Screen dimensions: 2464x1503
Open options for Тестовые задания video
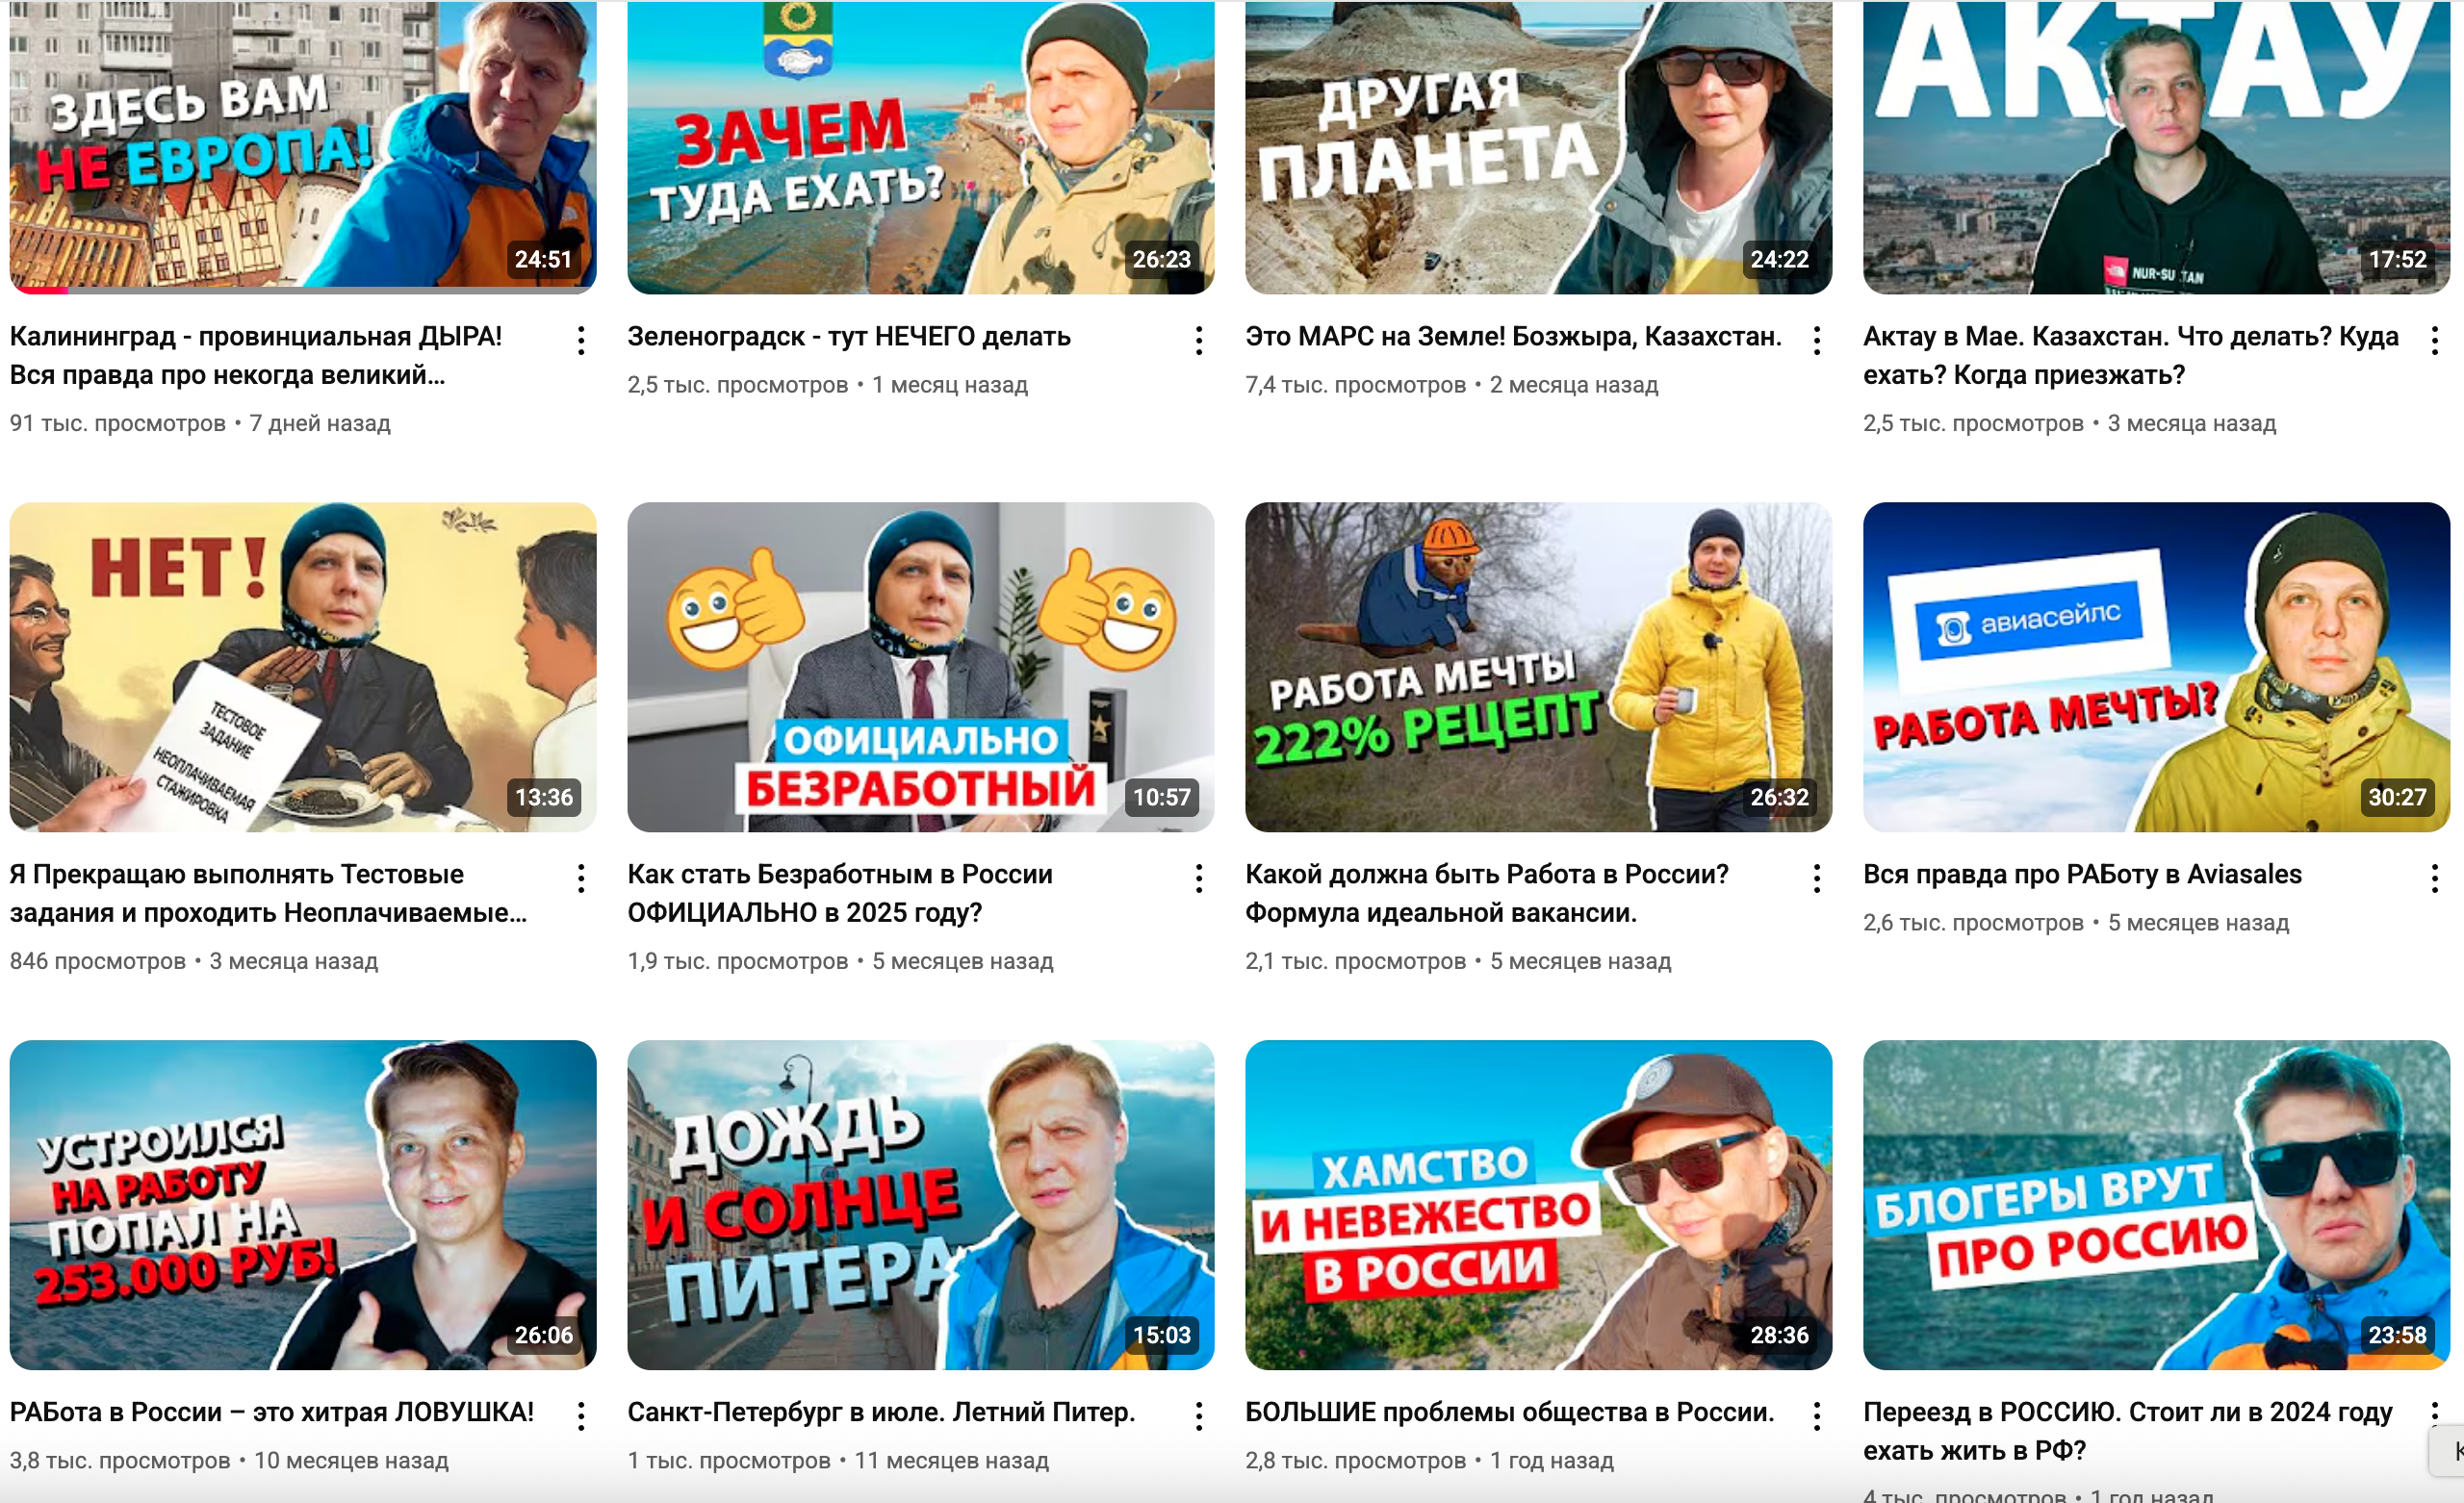(x=581, y=879)
